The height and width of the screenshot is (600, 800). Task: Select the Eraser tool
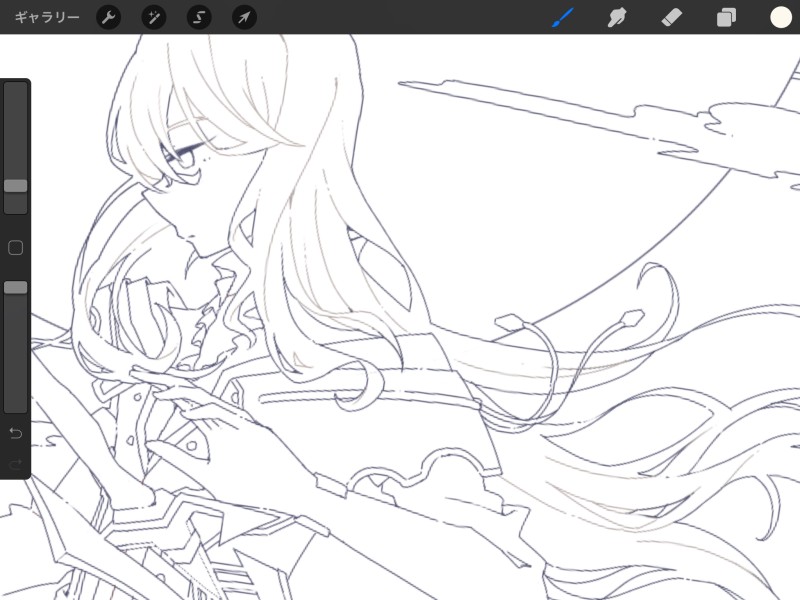(x=671, y=18)
